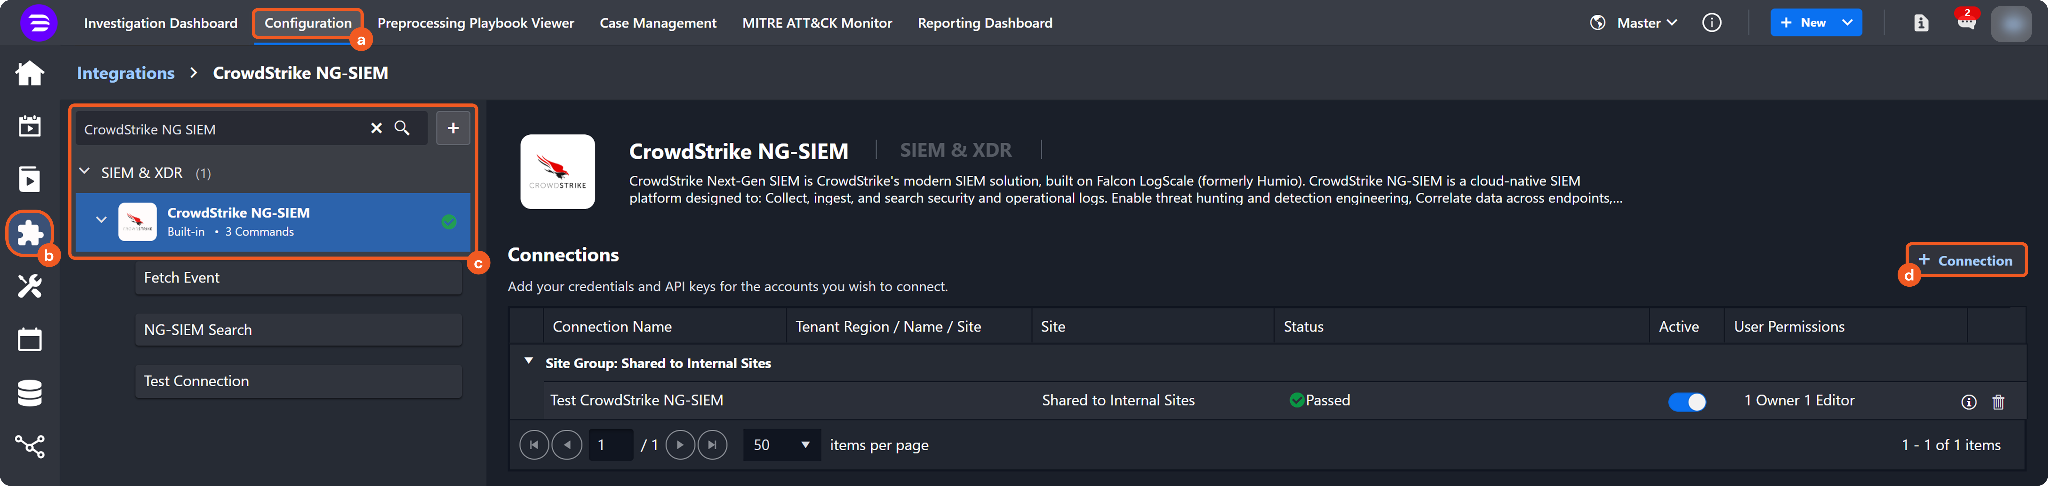View info for Test CrowdStrike NG-SIEM connection

1968,402
